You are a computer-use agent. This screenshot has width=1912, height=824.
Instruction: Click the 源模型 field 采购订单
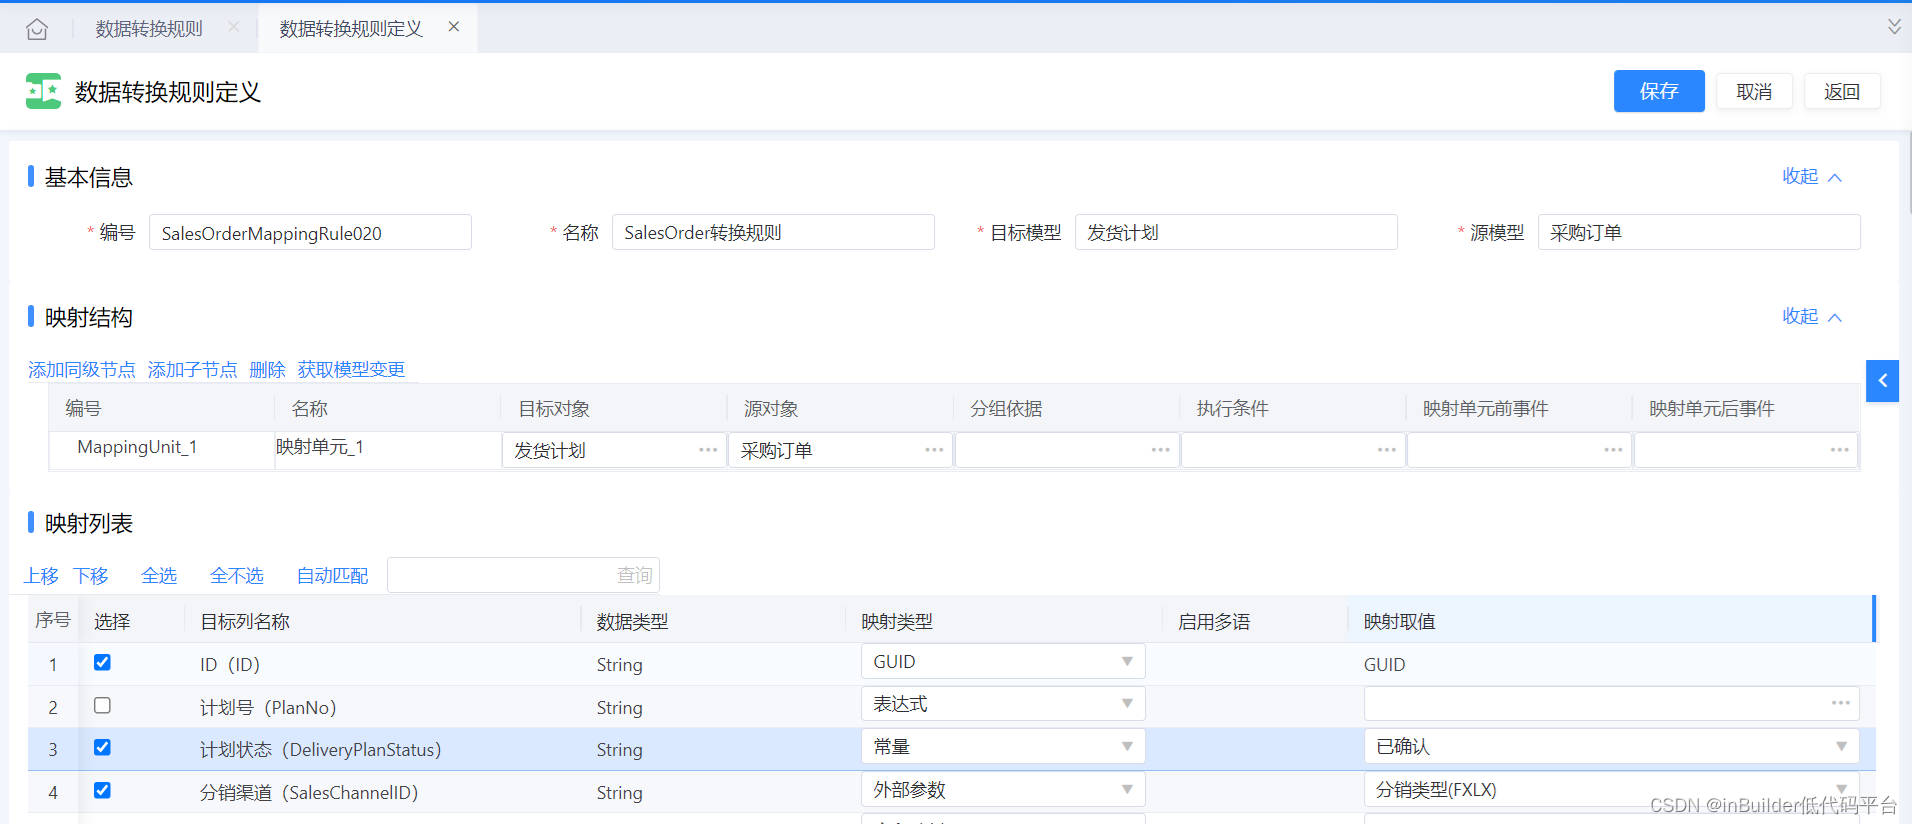(x=1699, y=232)
